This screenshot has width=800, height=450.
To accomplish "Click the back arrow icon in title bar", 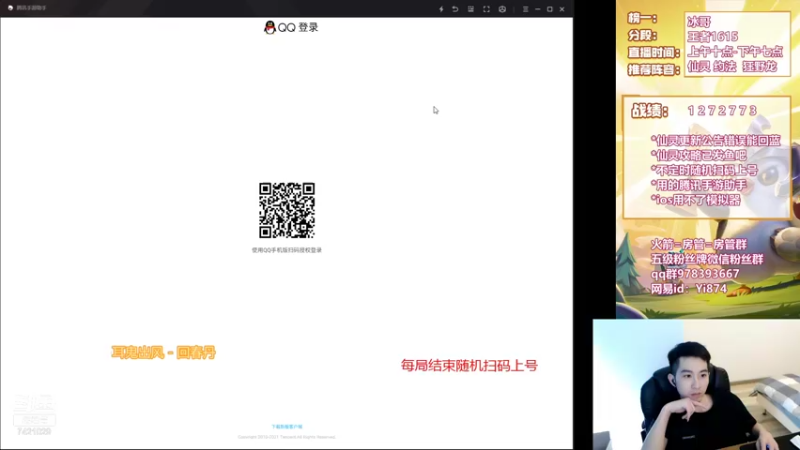I will point(455,9).
